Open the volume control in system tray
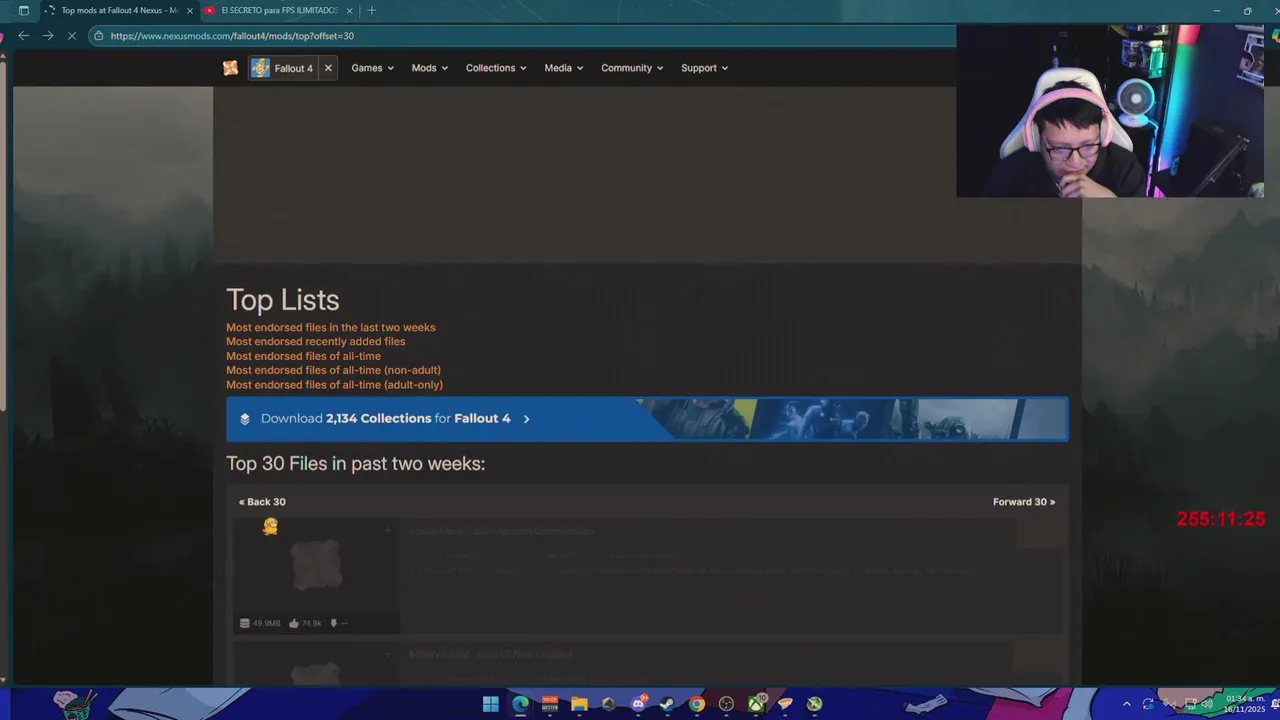 [1207, 704]
